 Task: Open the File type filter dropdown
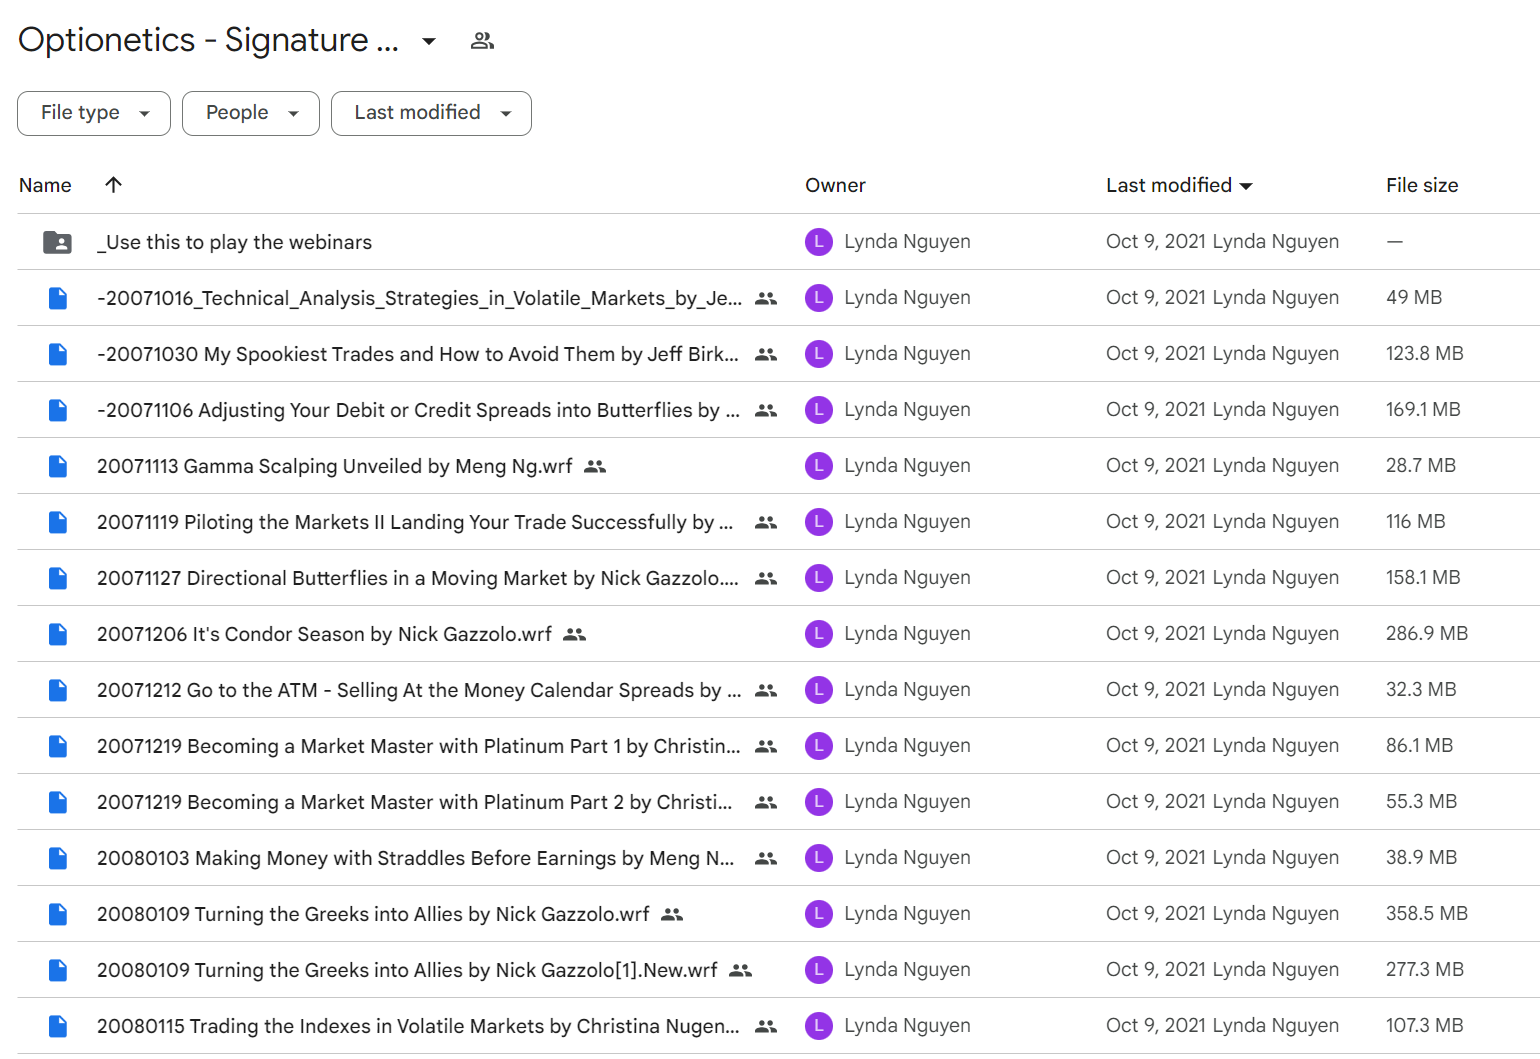point(94,113)
